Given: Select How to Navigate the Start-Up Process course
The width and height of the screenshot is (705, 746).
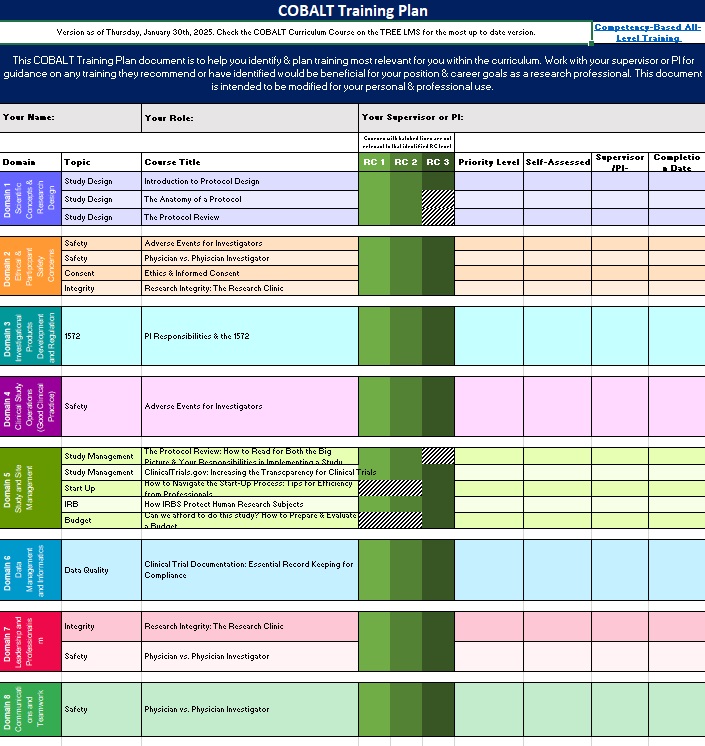Looking at the screenshot, I should click(250, 488).
